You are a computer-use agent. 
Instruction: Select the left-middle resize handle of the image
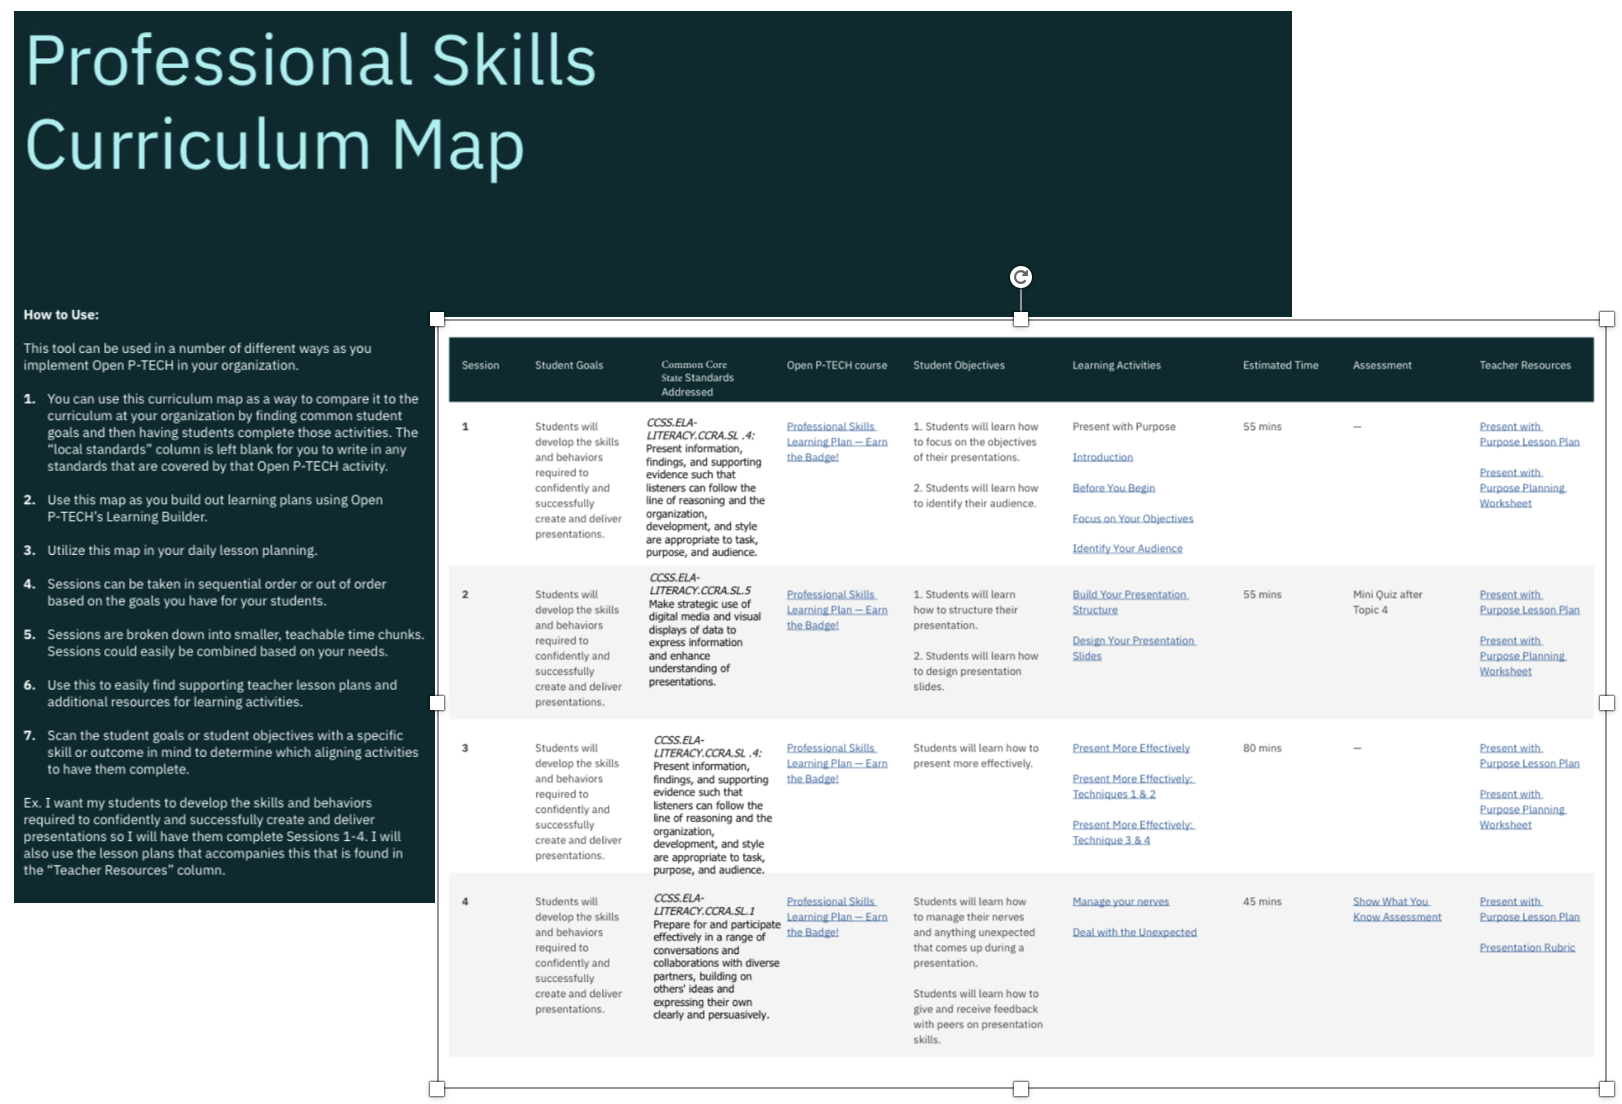pyautogui.click(x=437, y=703)
